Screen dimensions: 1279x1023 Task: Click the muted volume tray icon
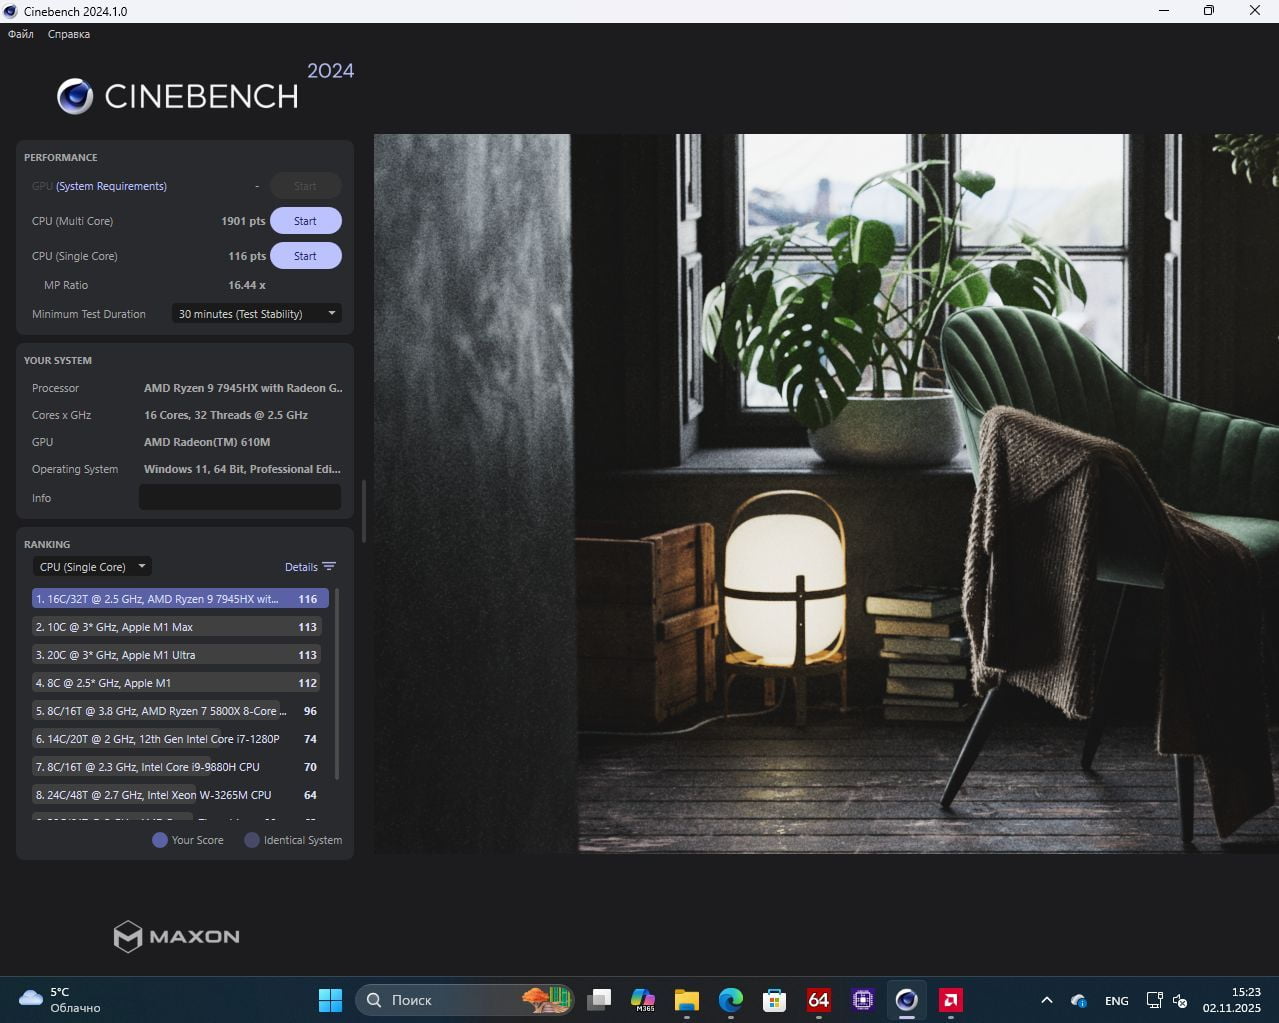click(x=1180, y=1000)
